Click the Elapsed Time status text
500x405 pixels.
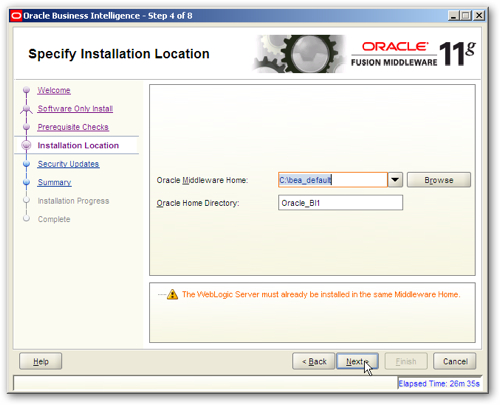pyautogui.click(x=439, y=384)
